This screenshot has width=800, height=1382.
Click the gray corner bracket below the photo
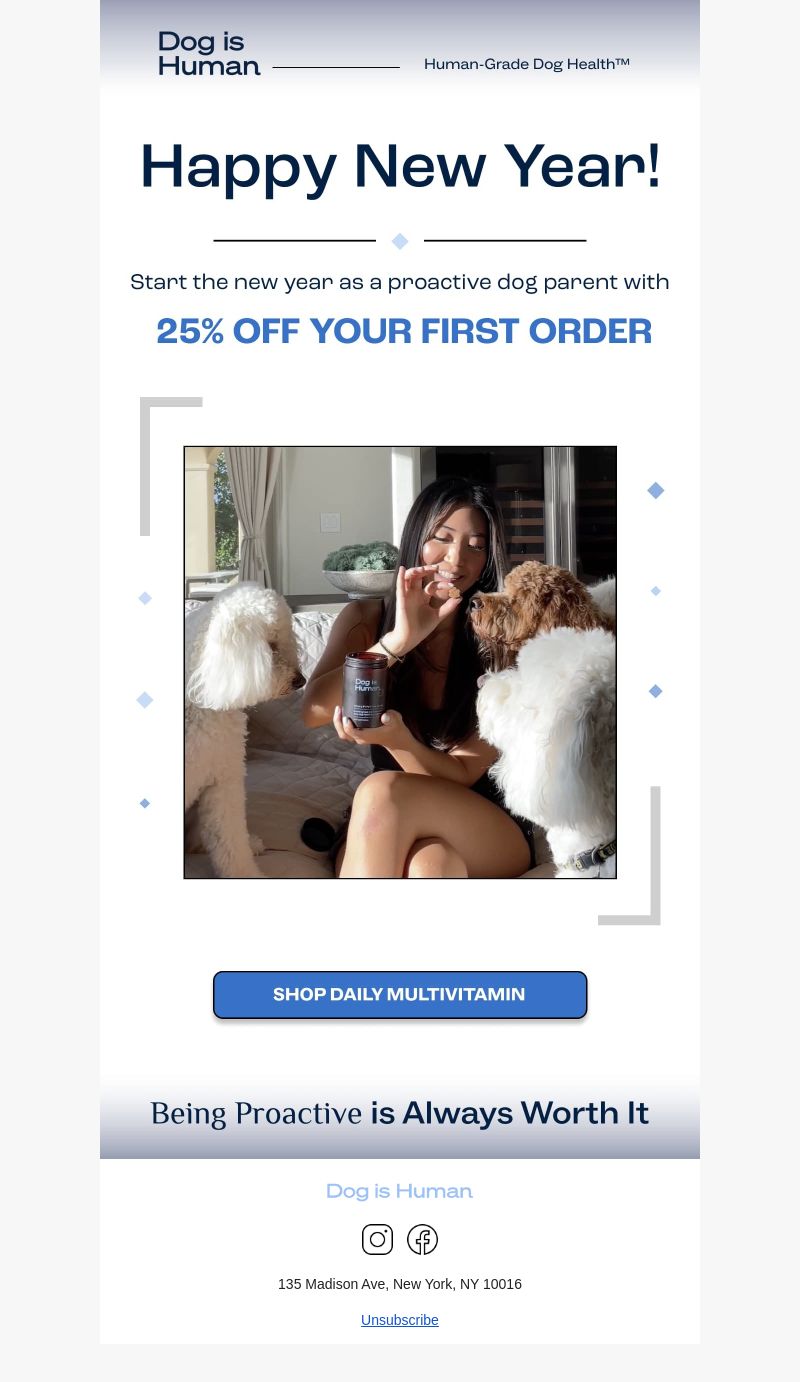[x=629, y=856]
